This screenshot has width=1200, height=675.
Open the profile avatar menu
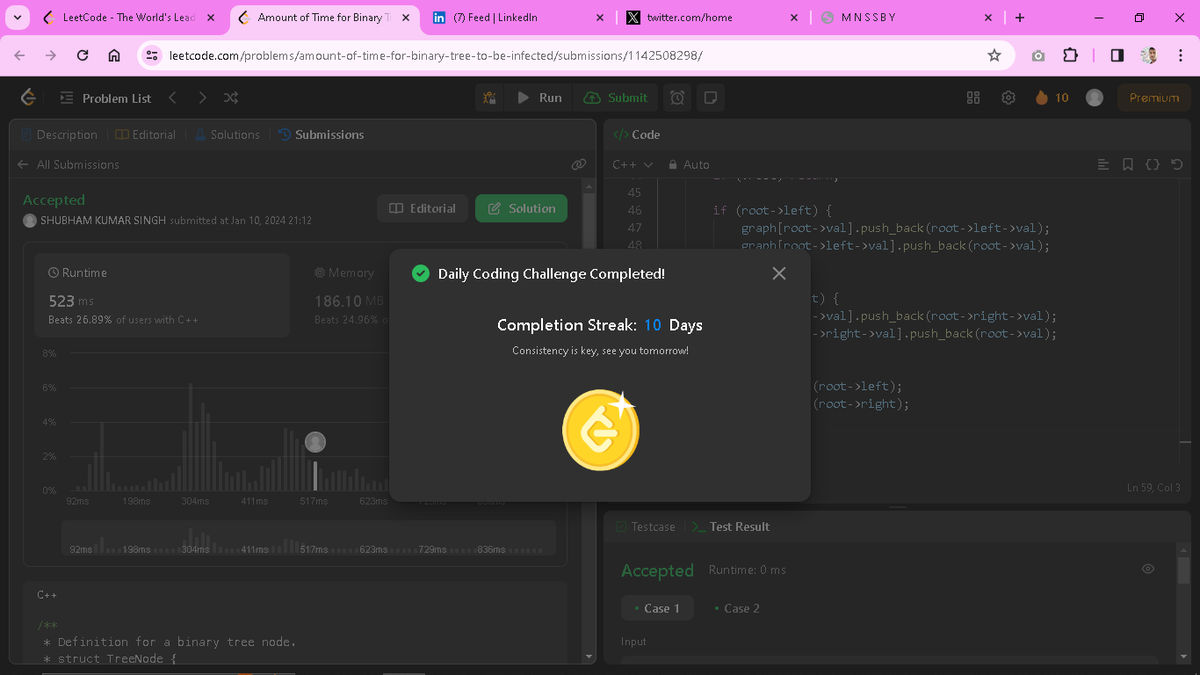1095,98
